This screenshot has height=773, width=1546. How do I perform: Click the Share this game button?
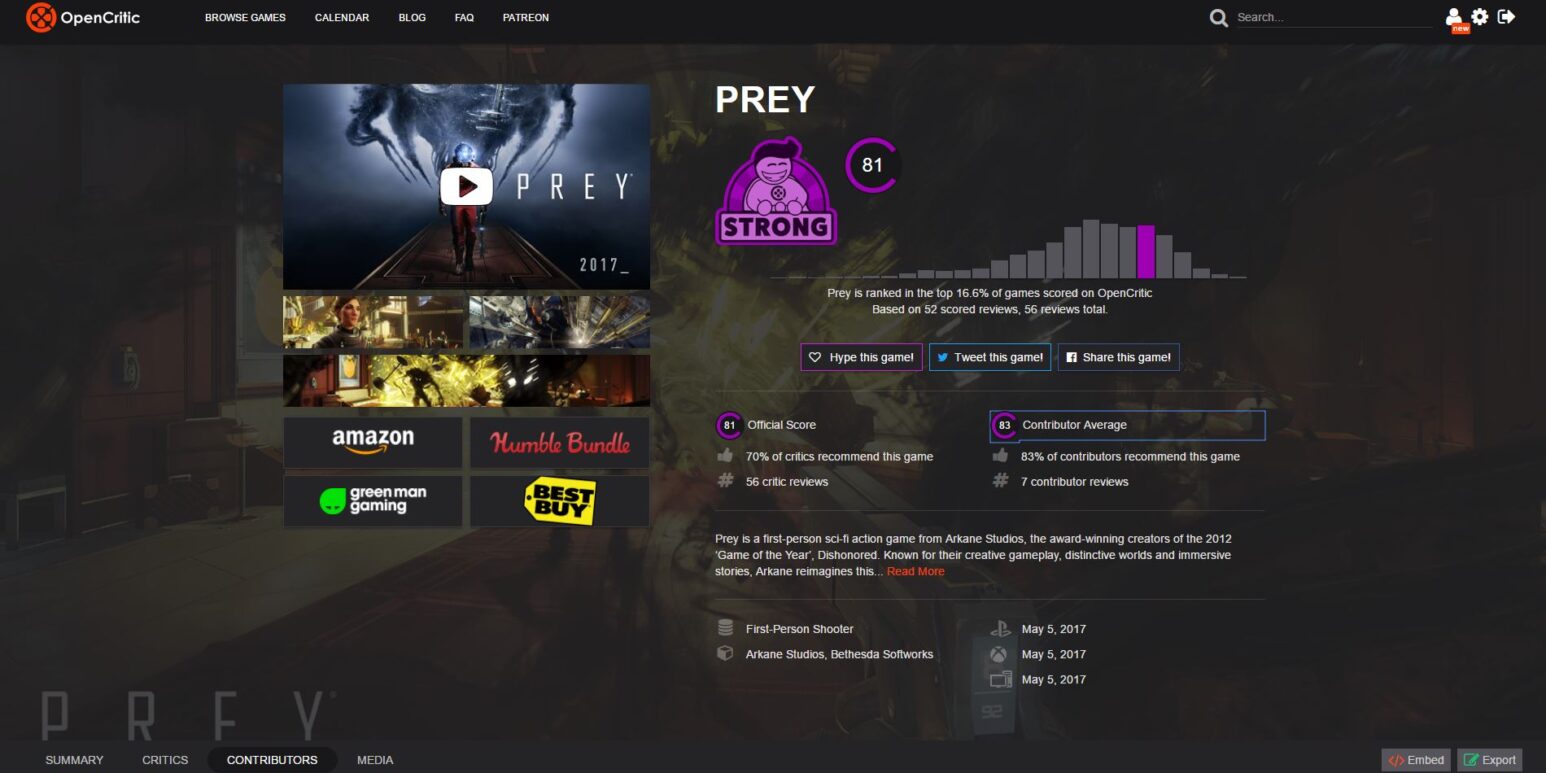point(1118,357)
